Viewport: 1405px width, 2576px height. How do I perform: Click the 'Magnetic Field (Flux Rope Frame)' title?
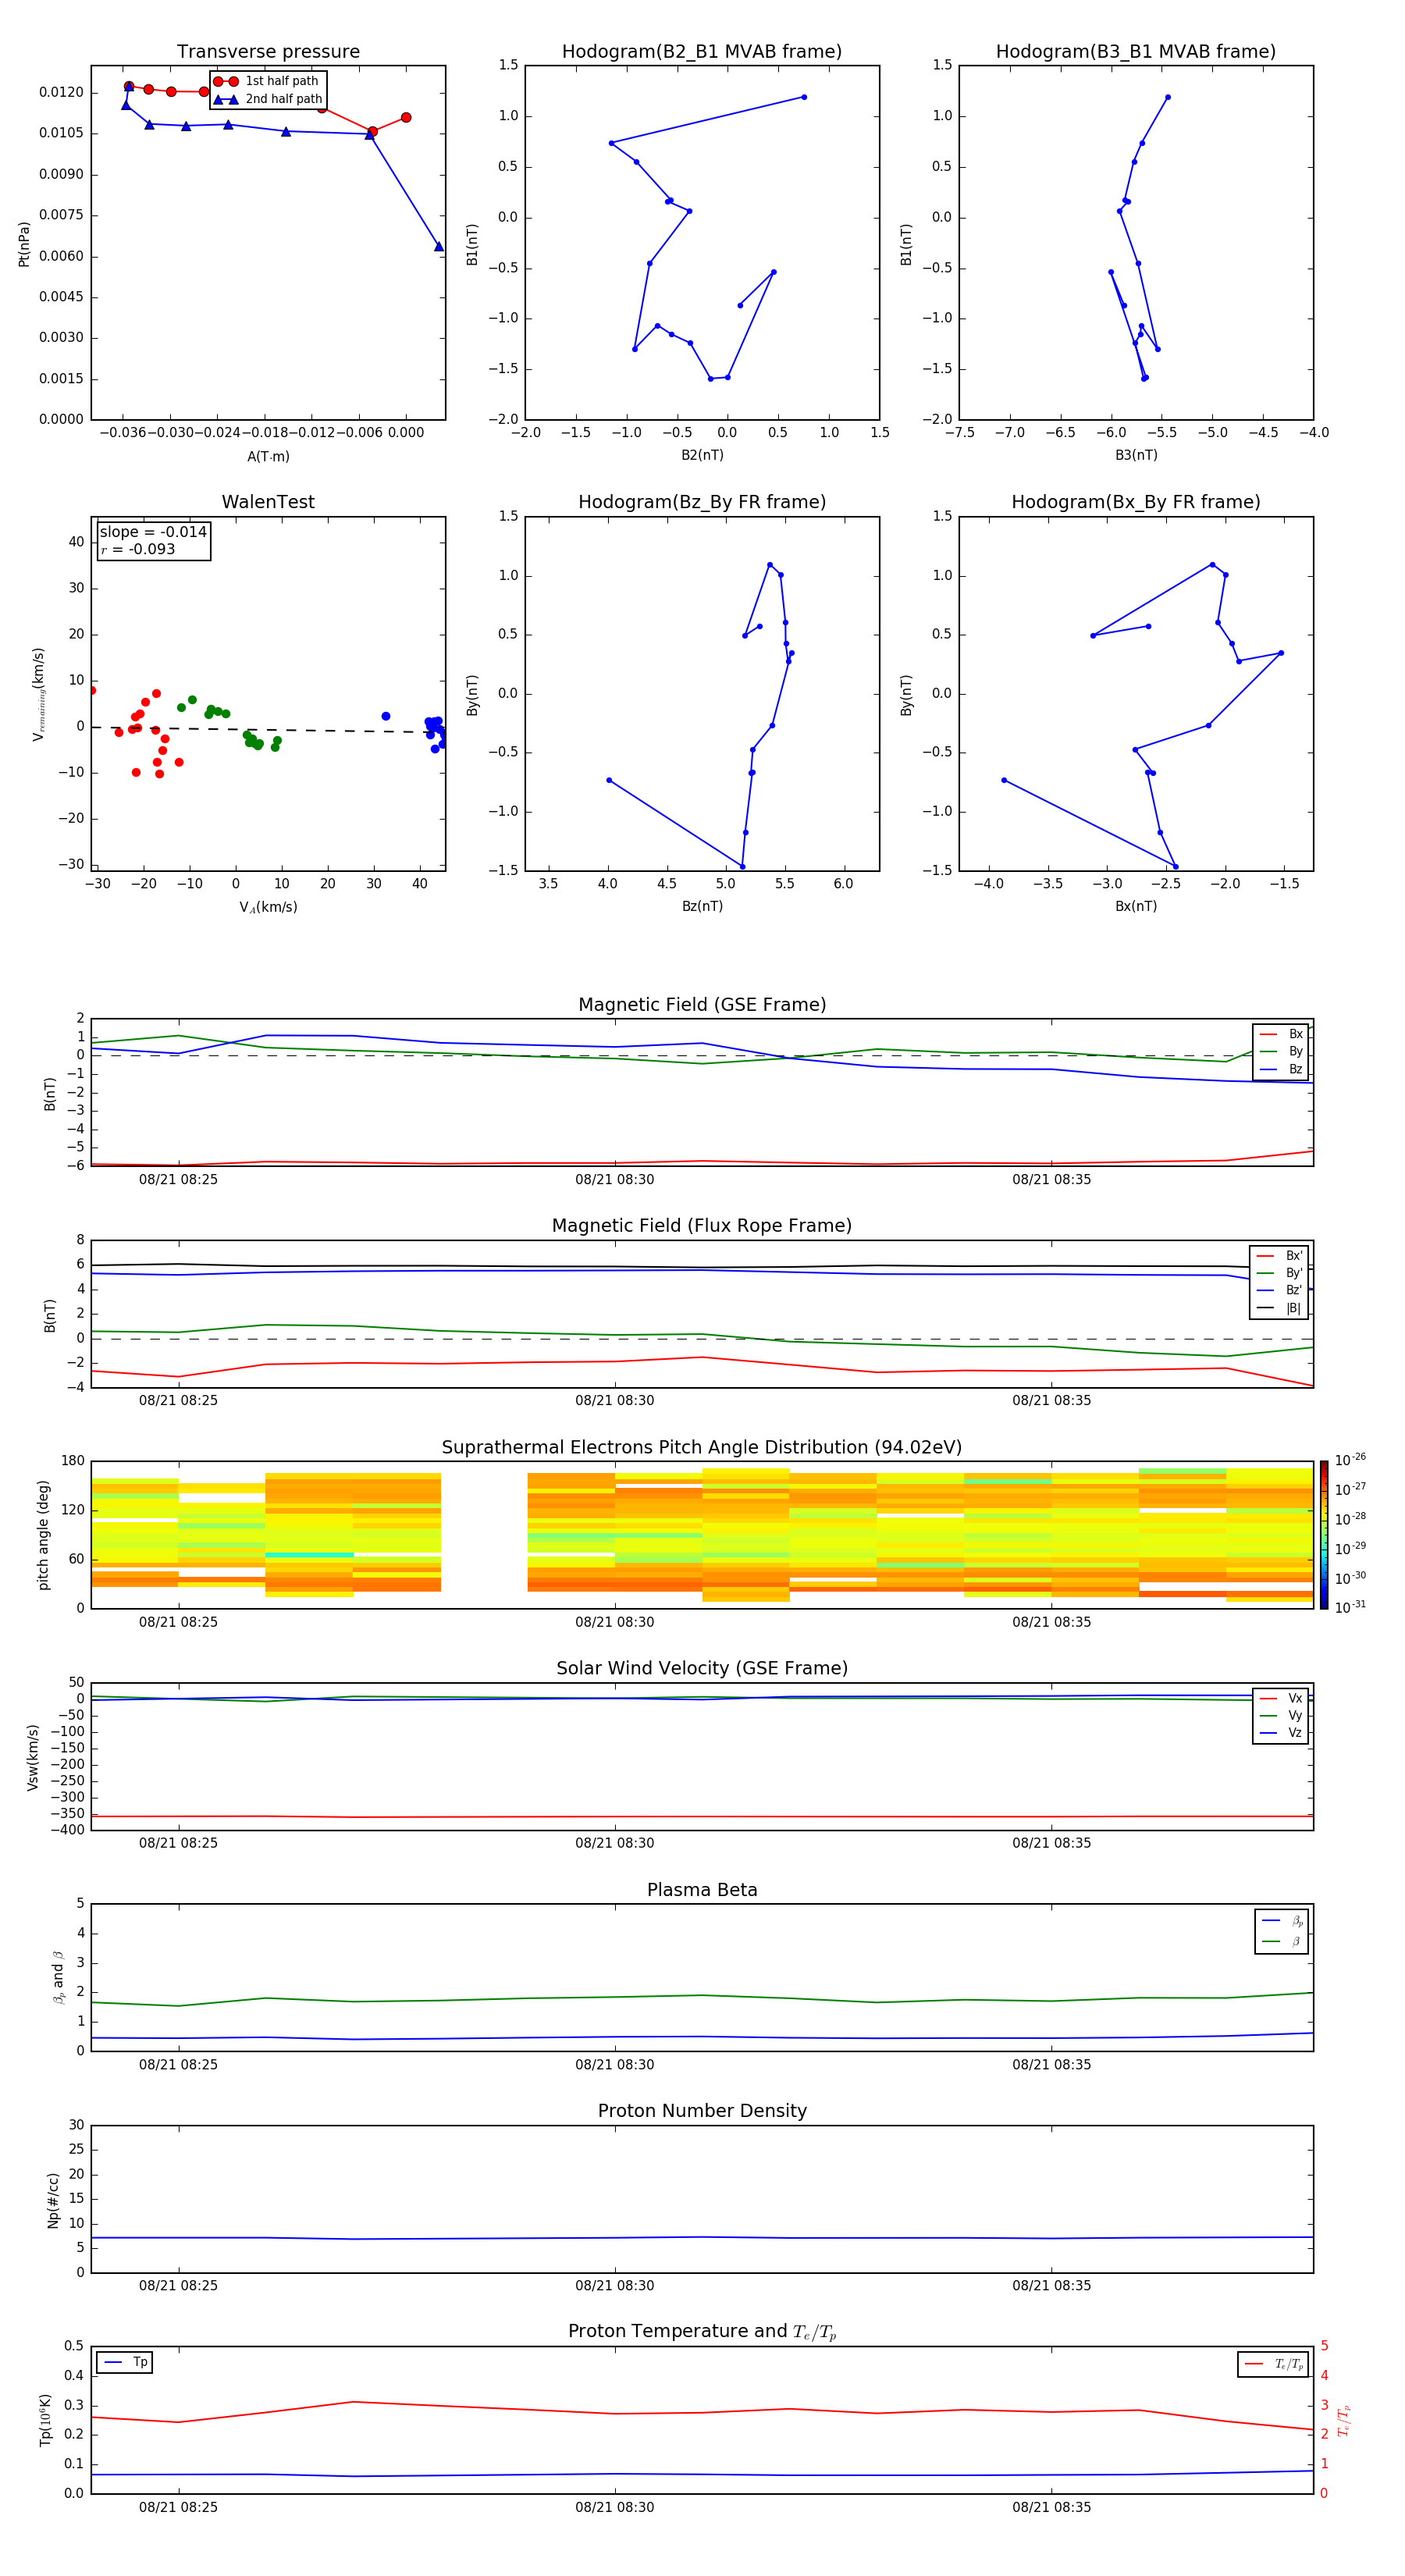[702, 1226]
